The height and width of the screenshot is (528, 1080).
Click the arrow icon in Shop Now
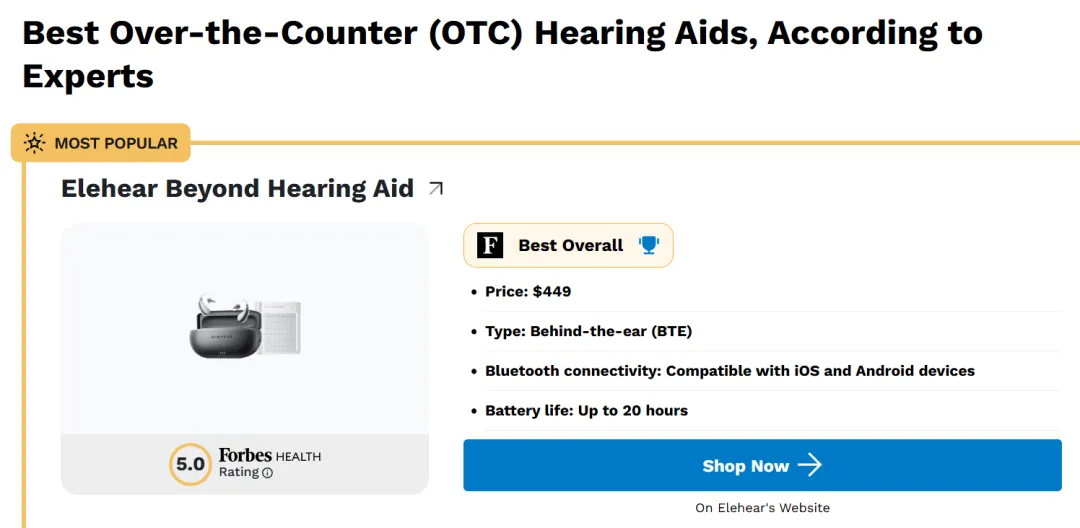[810, 465]
